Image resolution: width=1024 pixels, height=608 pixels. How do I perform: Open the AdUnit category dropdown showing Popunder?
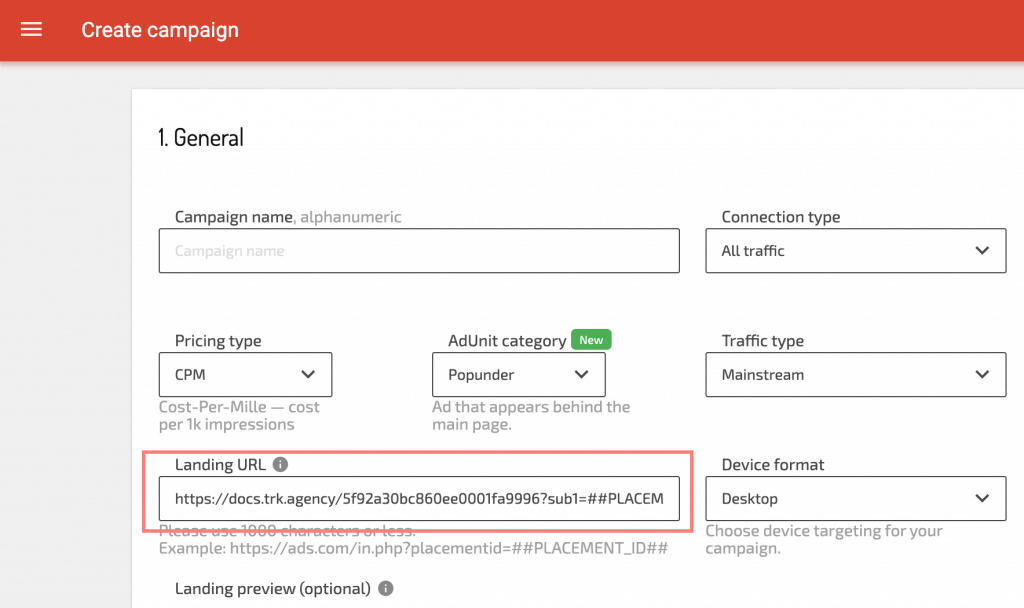tap(518, 374)
